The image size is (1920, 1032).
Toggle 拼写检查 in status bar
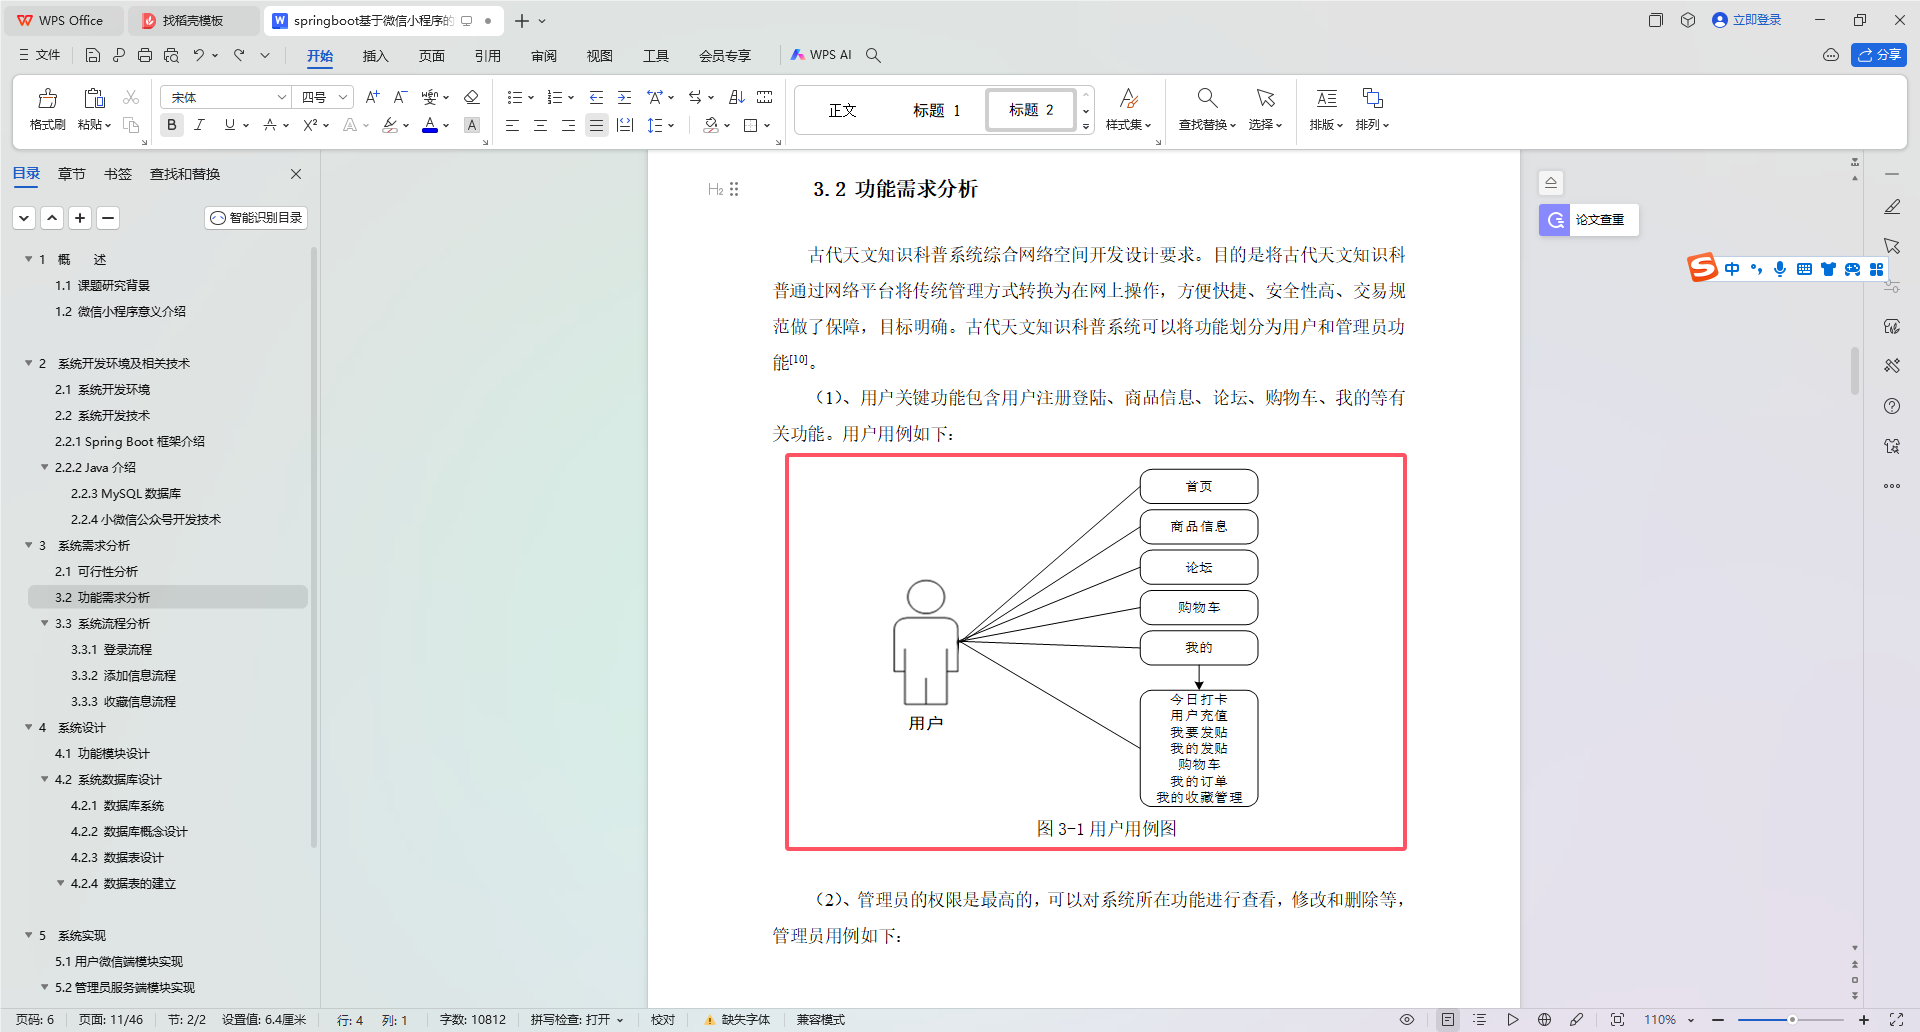pyautogui.click(x=577, y=1020)
